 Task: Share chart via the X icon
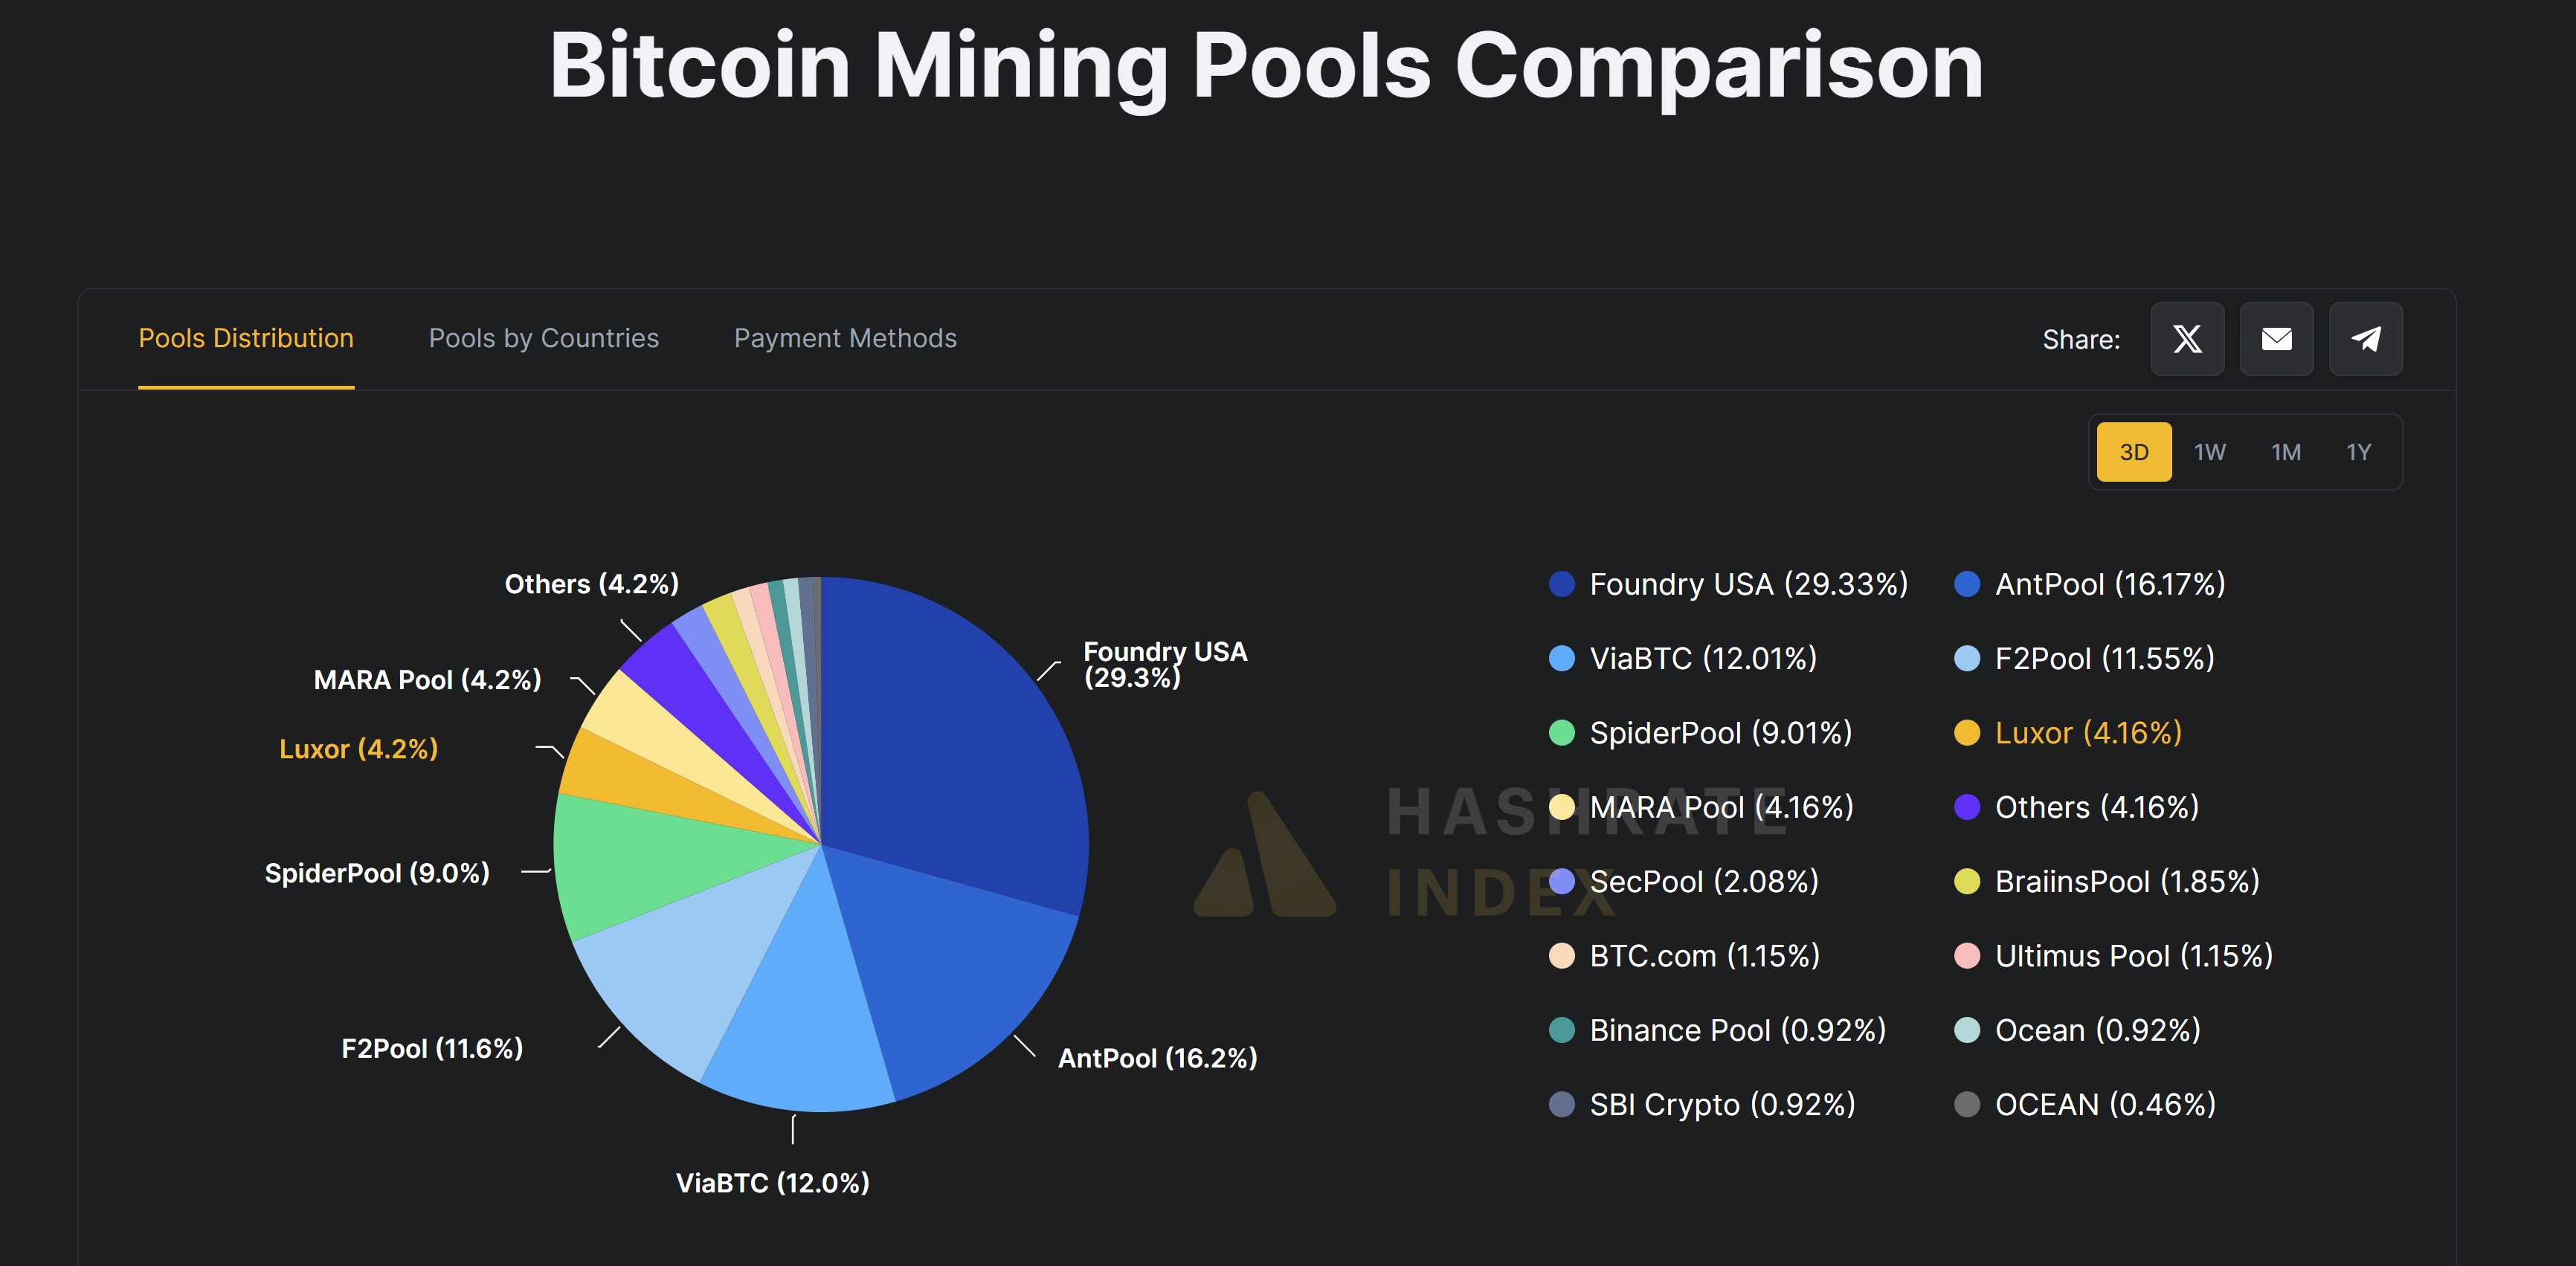(x=2187, y=339)
